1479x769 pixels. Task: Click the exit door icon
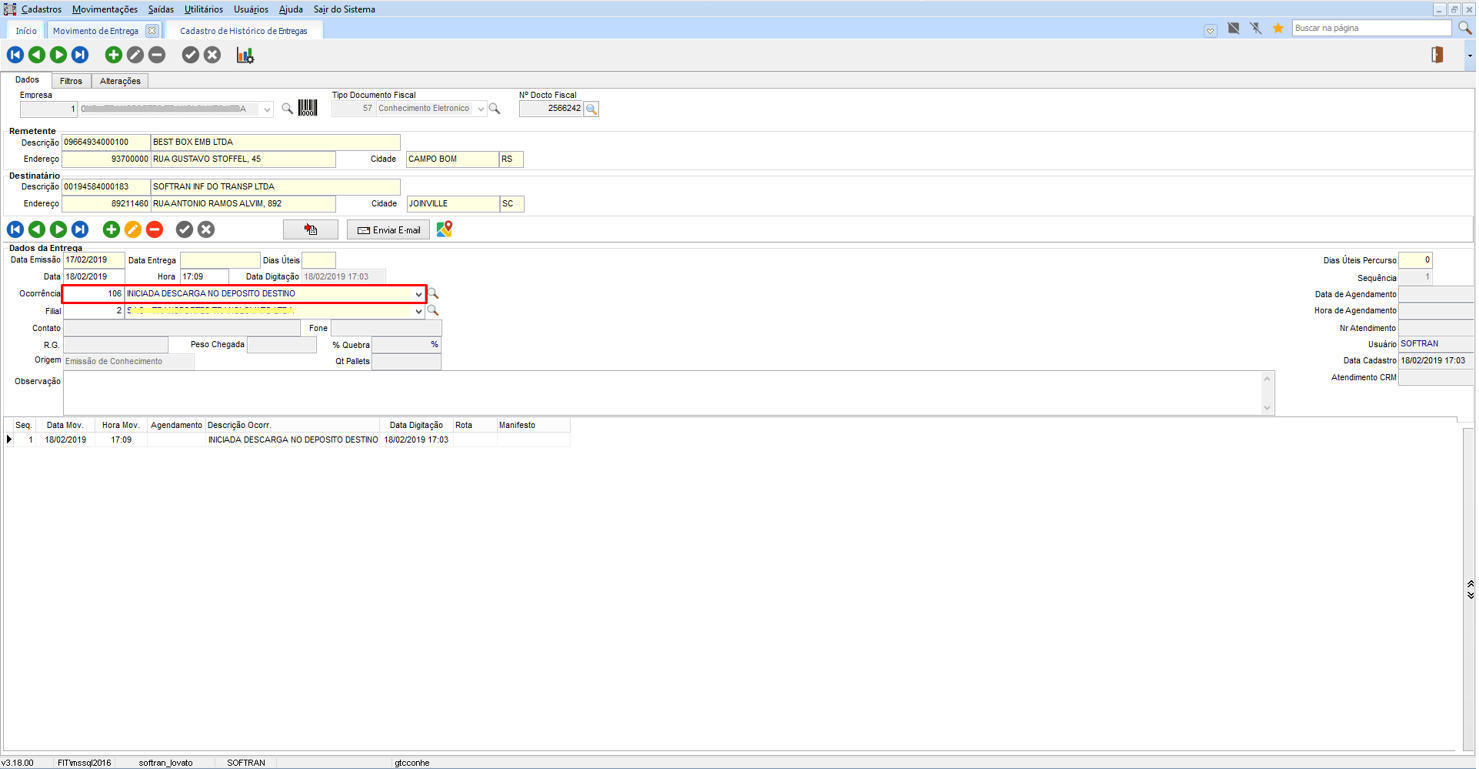click(x=1438, y=55)
